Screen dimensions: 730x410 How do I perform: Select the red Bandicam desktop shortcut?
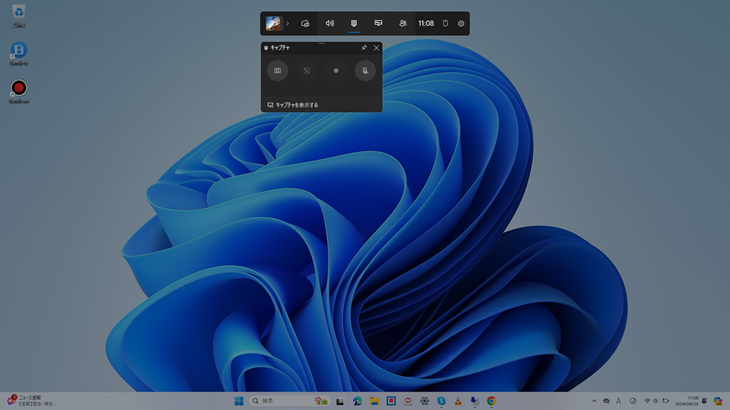point(19,91)
